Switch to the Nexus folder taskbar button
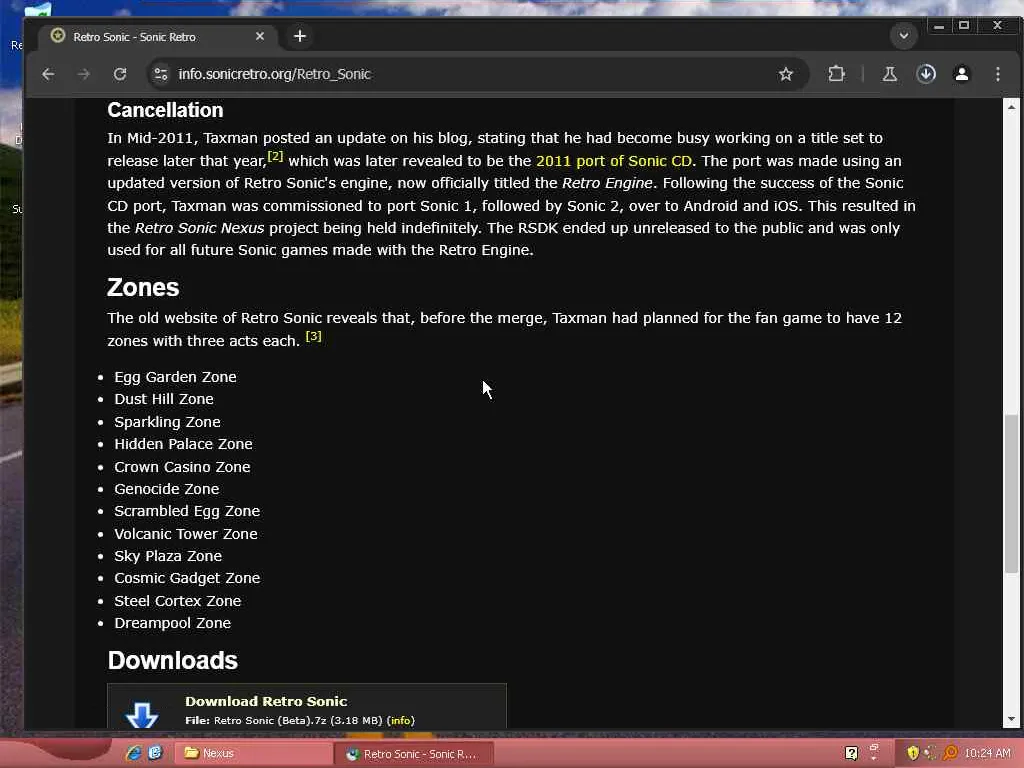1024x768 pixels. click(253, 754)
